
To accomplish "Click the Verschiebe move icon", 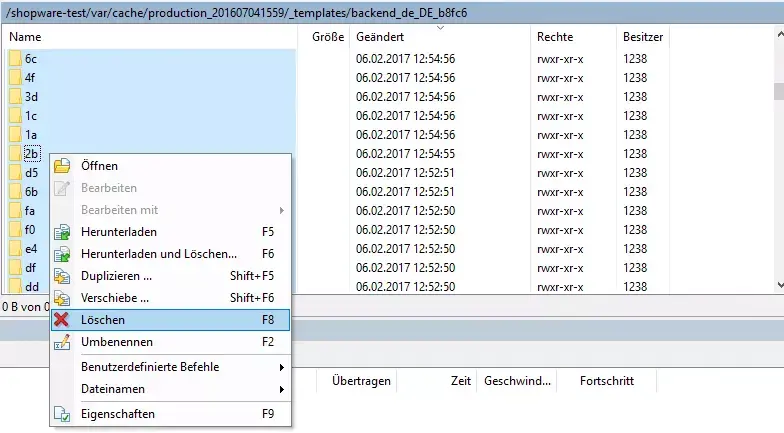I will 62,298.
